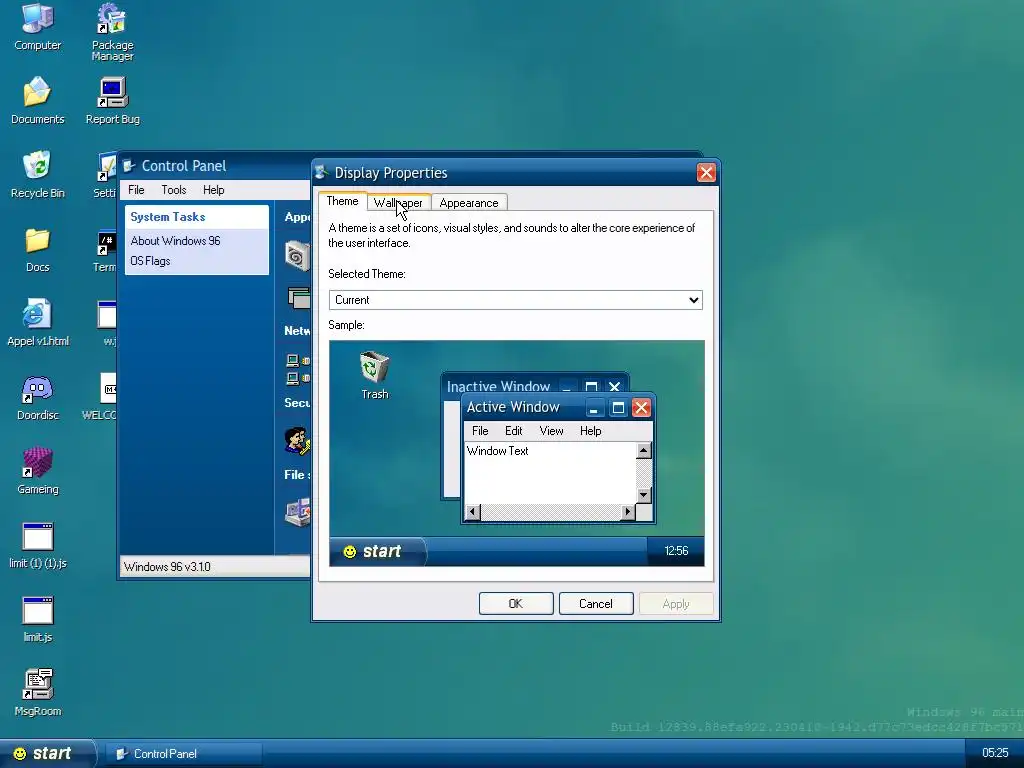Launch the Doordisc desktop icon
The height and width of the screenshot is (768, 1024).
point(37,396)
